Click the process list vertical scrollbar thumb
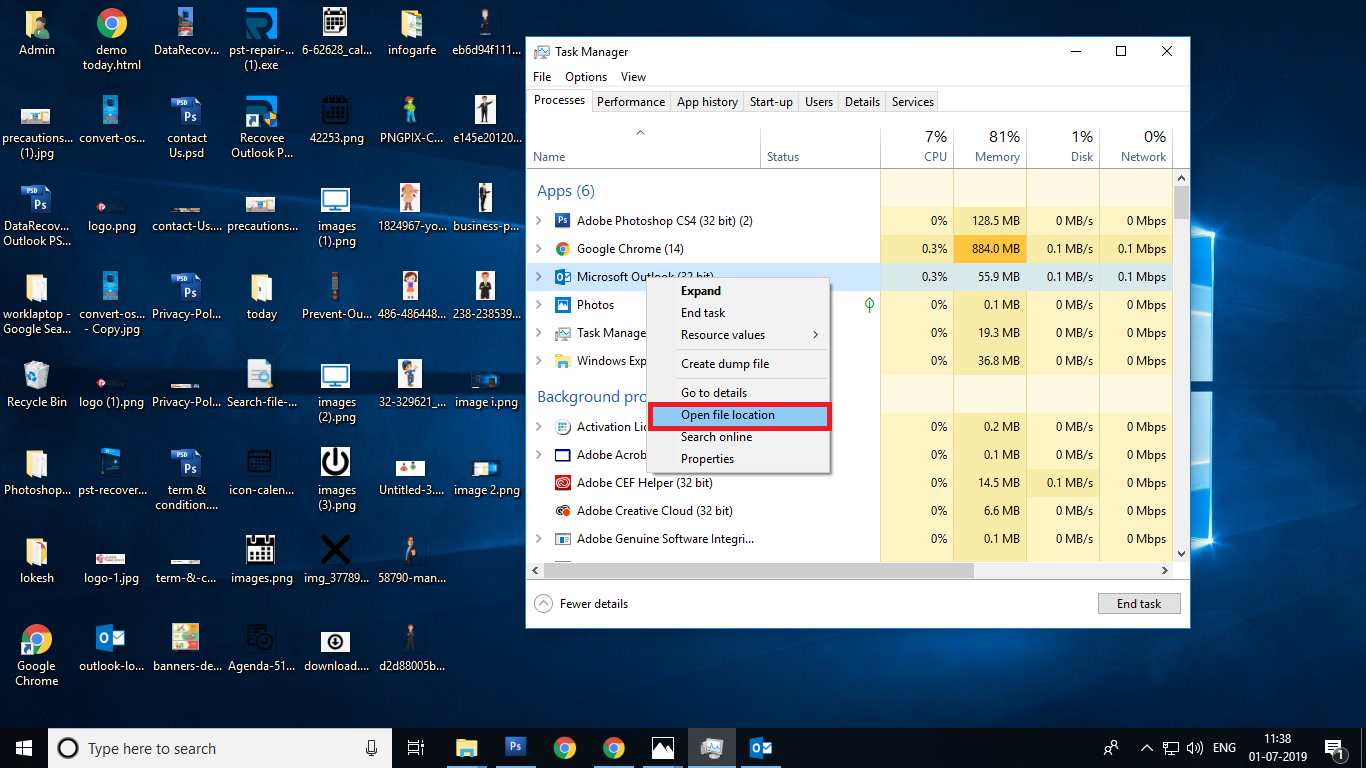This screenshot has width=1366, height=768. coord(1181,202)
